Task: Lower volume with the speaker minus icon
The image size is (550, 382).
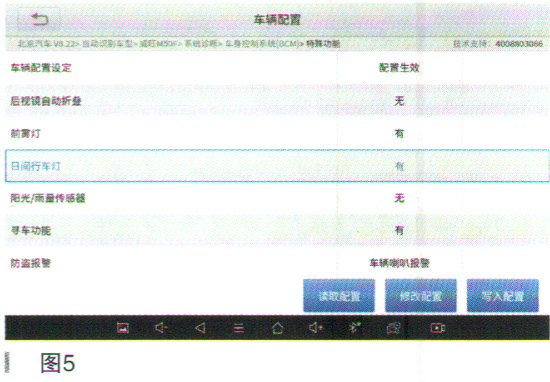Action: [161, 328]
